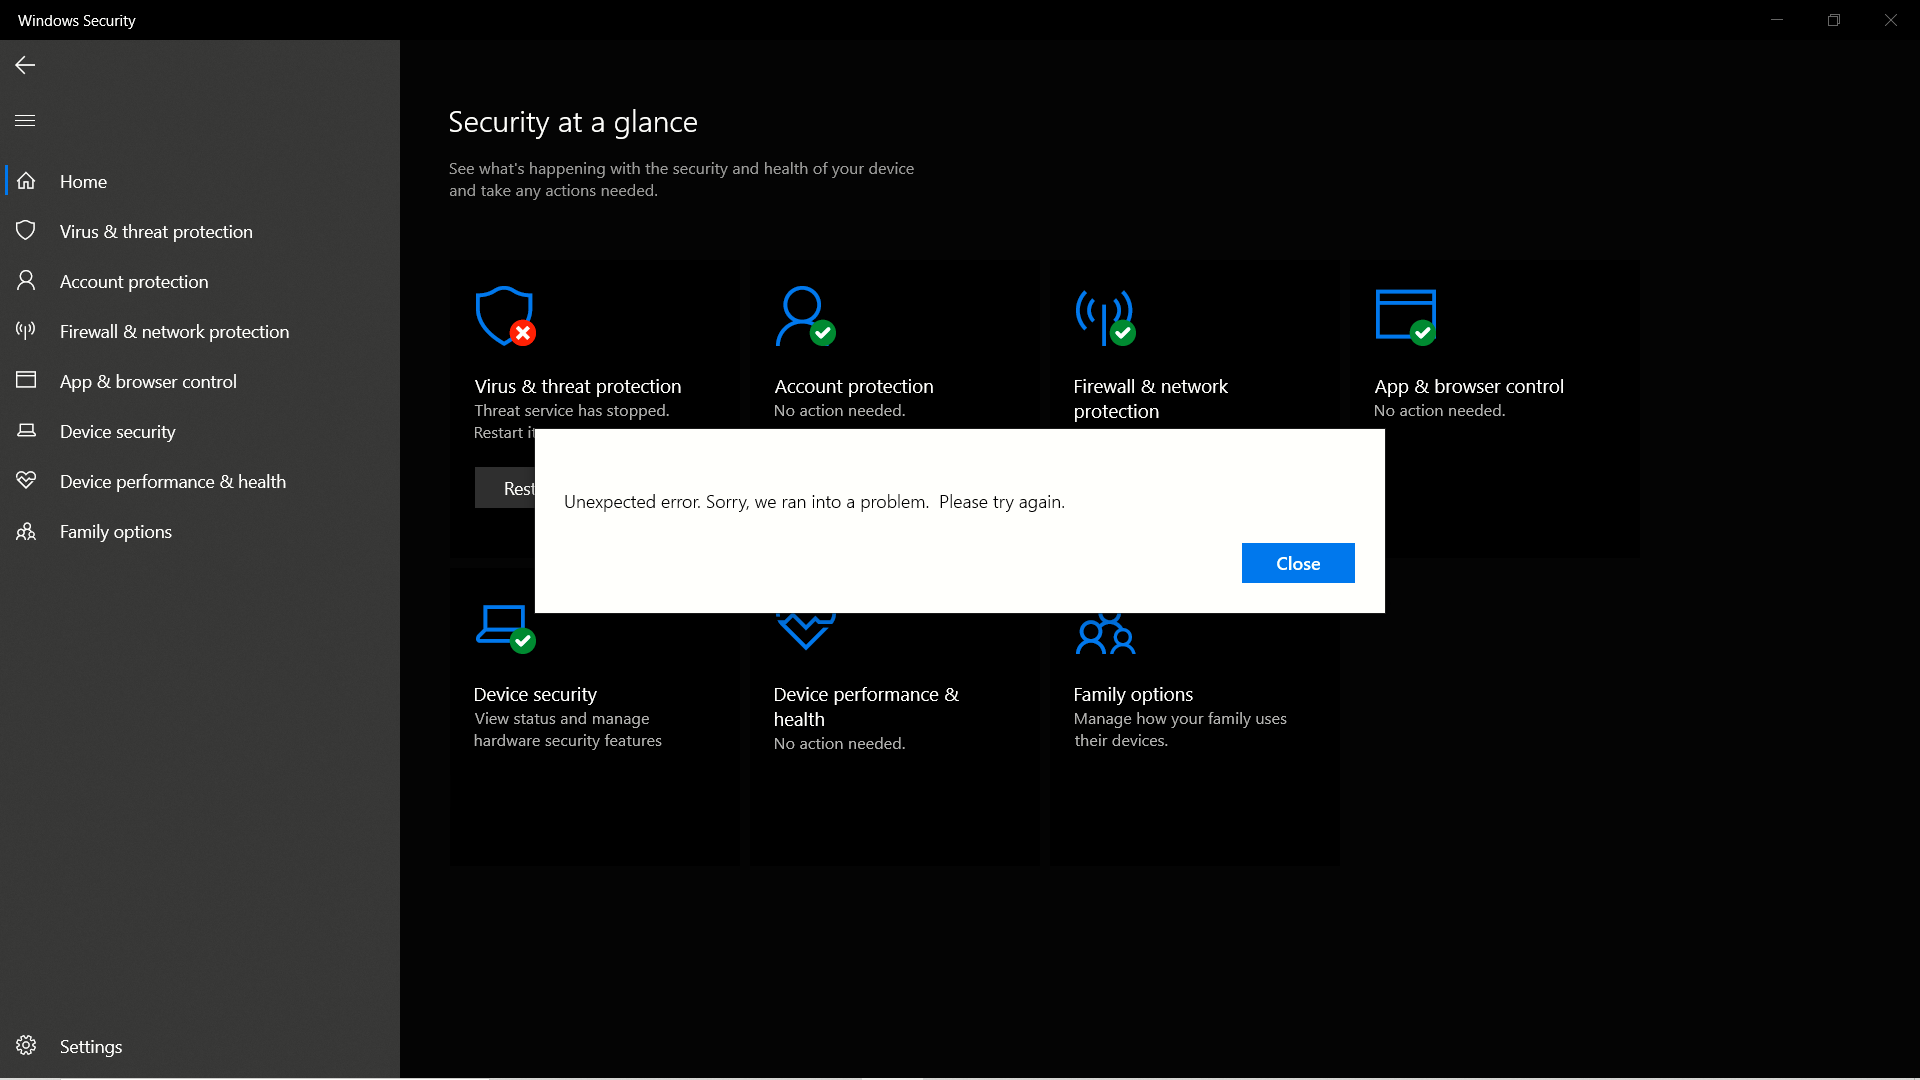Screen dimensions: 1920x1080
Task: Open the Firewall & network protection tile title
Action: click(1151, 398)
